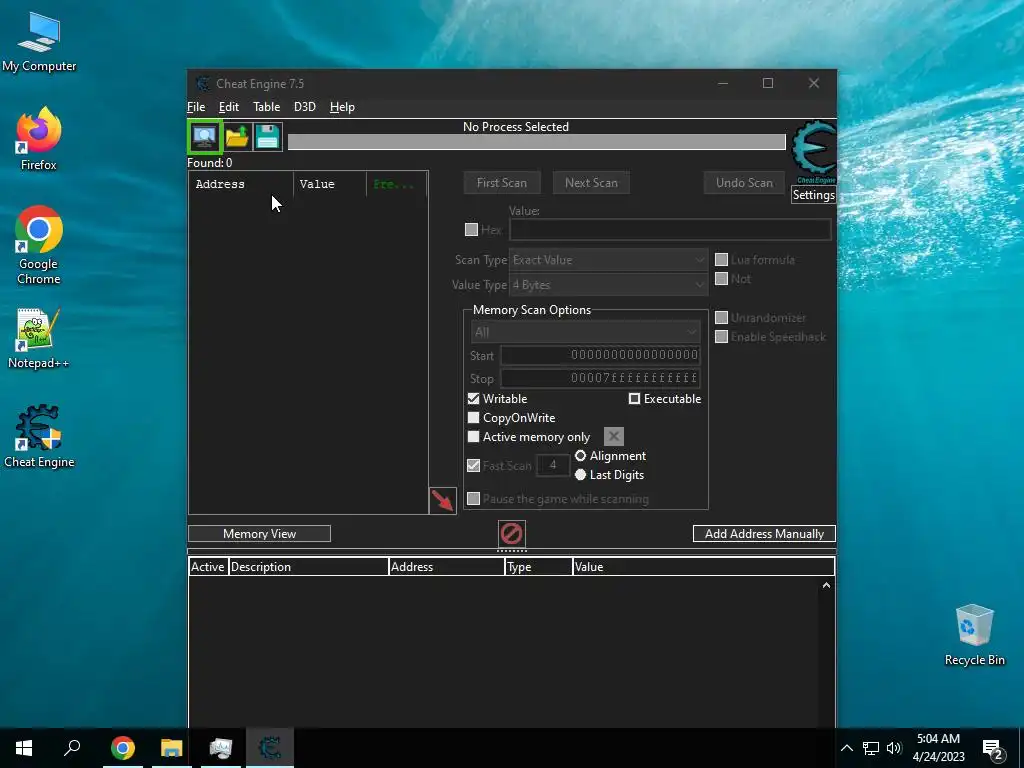Image resolution: width=1024 pixels, height=768 pixels.
Task: Uncheck the Writable option
Action: pos(473,398)
